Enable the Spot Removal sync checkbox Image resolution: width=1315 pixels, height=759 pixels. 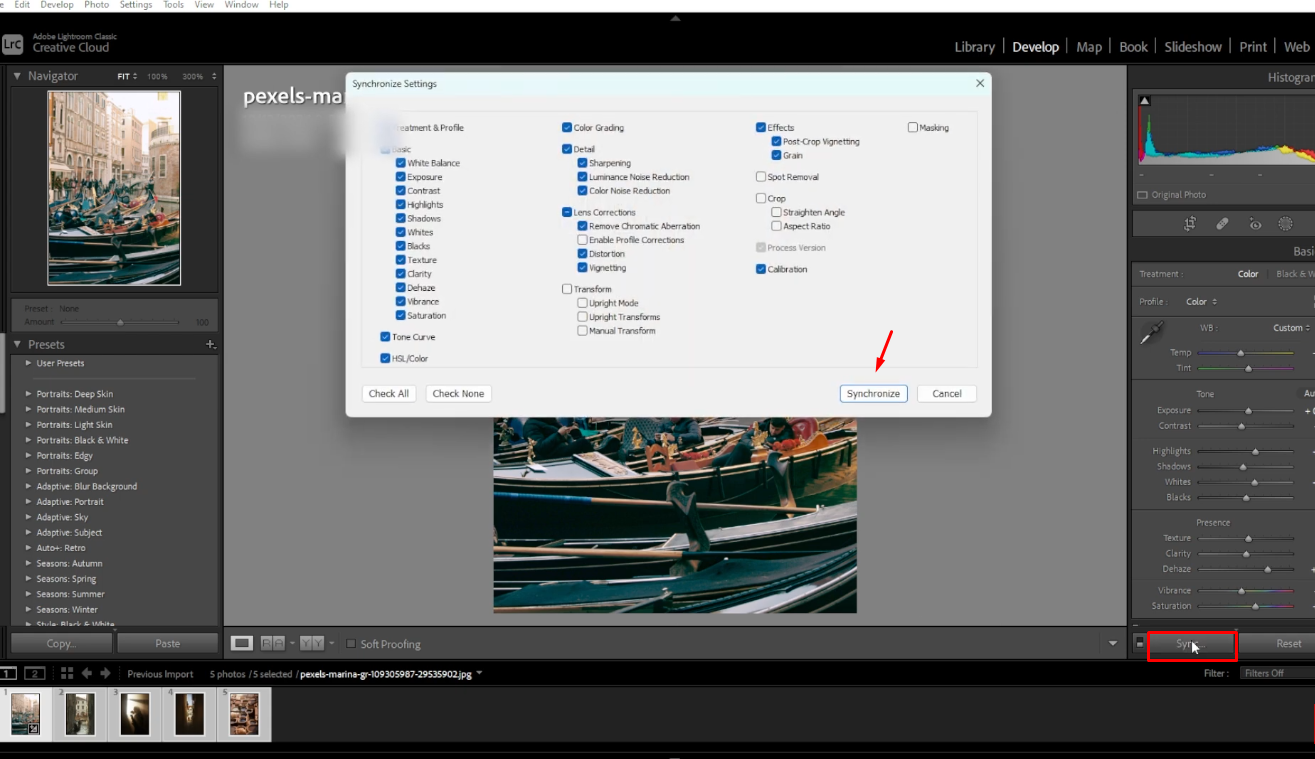759,175
